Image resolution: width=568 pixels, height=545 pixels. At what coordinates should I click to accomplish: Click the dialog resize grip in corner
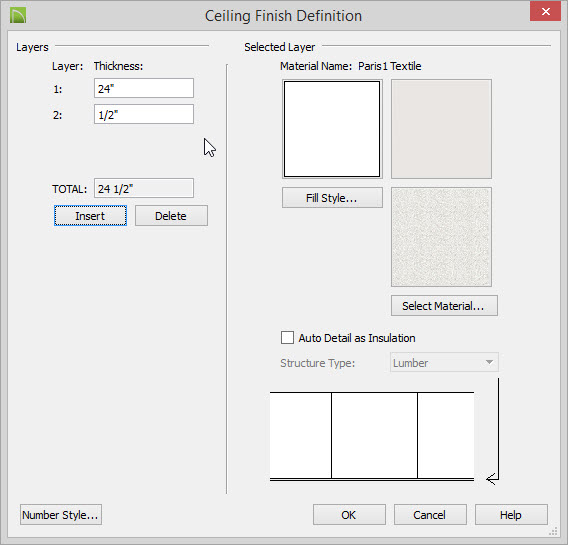click(x=554, y=531)
